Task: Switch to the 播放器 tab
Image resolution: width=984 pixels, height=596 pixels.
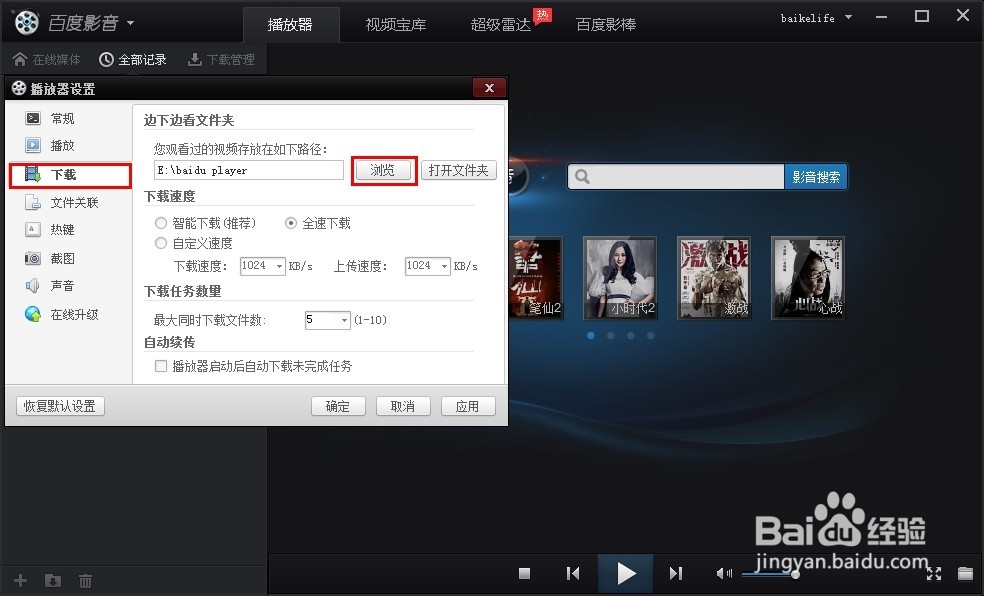Action: tap(290, 24)
